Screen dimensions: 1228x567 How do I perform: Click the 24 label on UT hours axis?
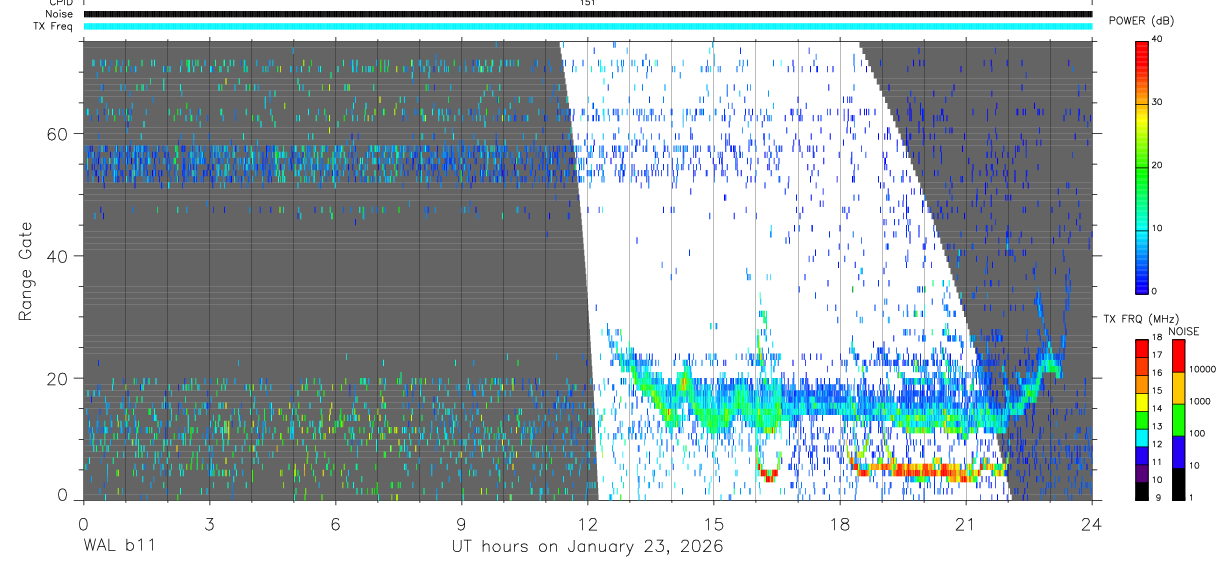pyautogui.click(x=1092, y=523)
